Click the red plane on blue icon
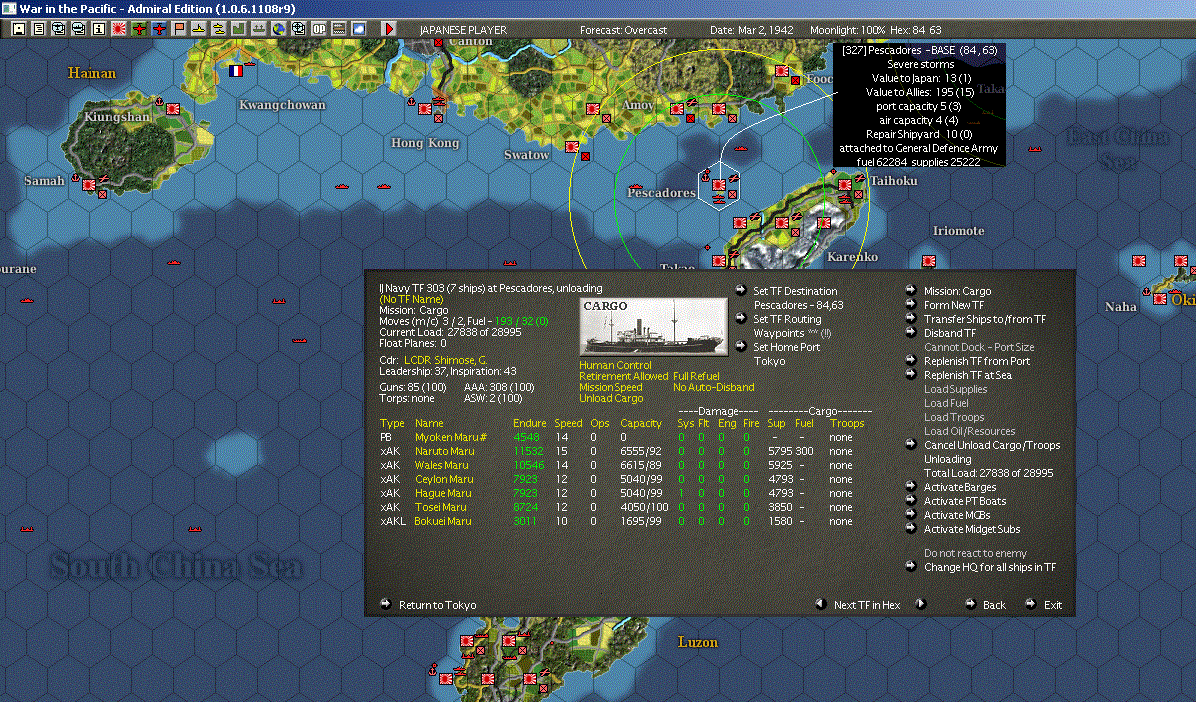This screenshot has height=702, width=1196. [159, 29]
